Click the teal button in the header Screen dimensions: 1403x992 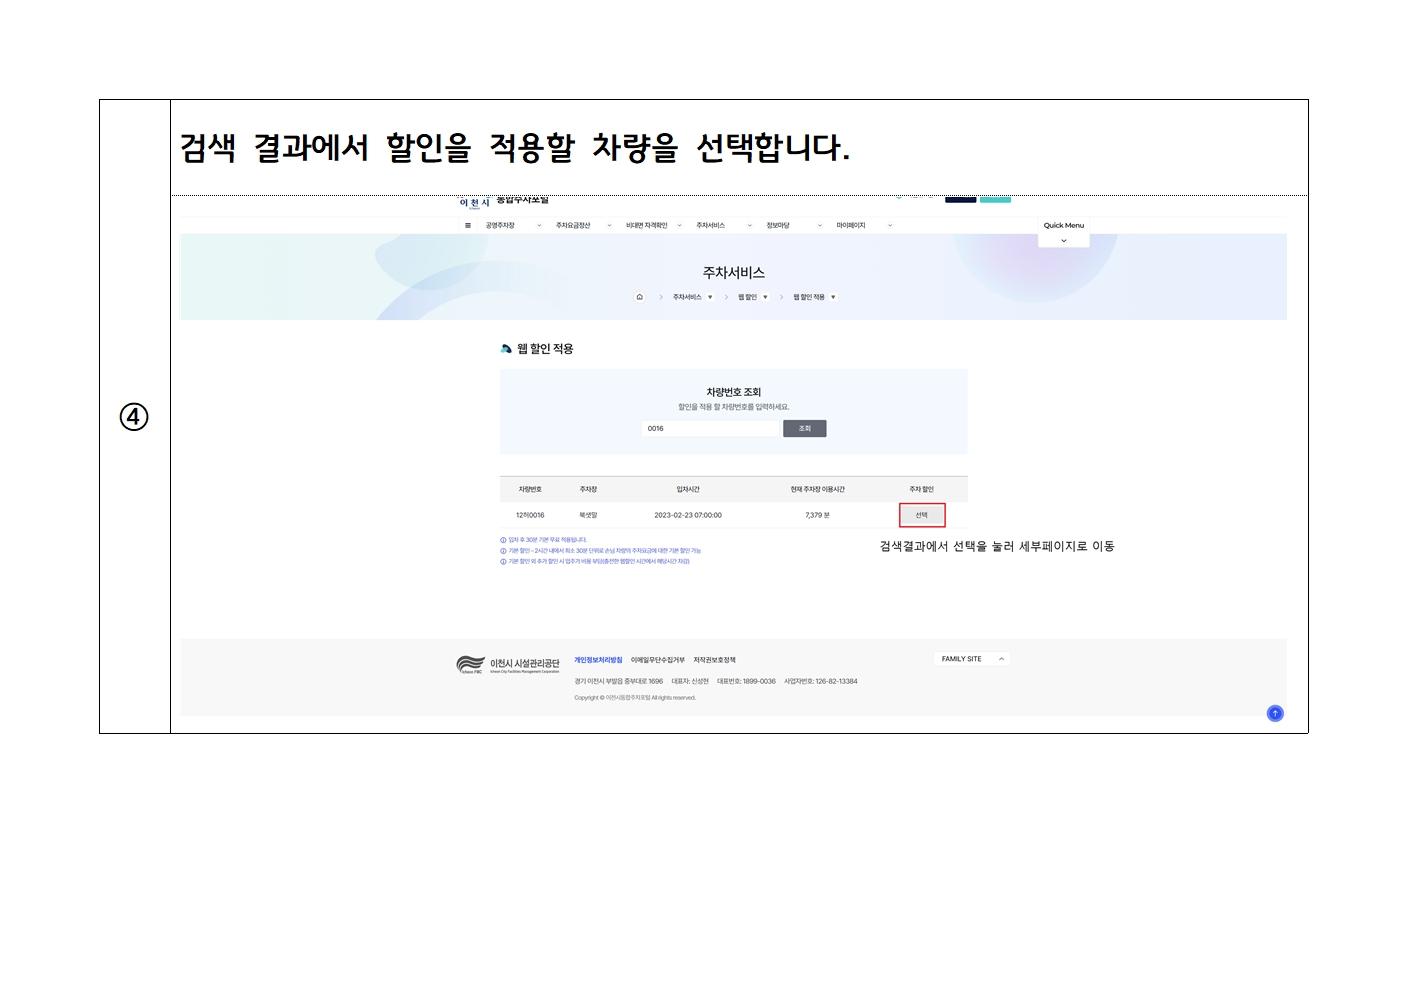(995, 199)
